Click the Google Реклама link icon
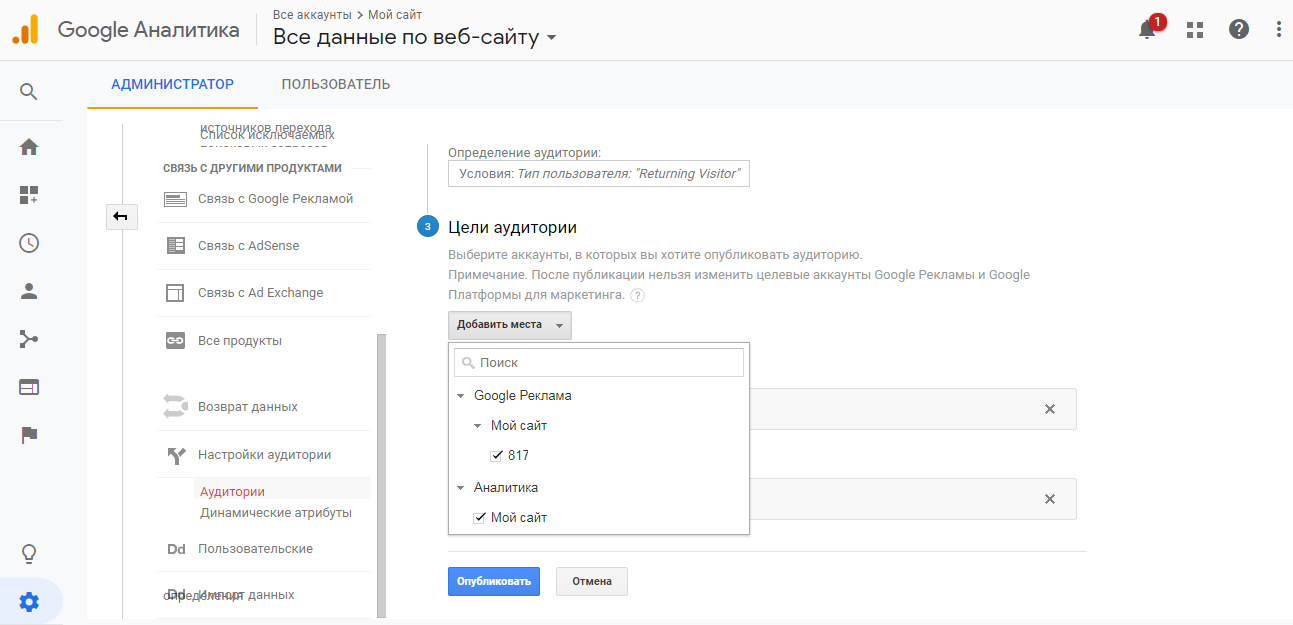 click(x=176, y=199)
